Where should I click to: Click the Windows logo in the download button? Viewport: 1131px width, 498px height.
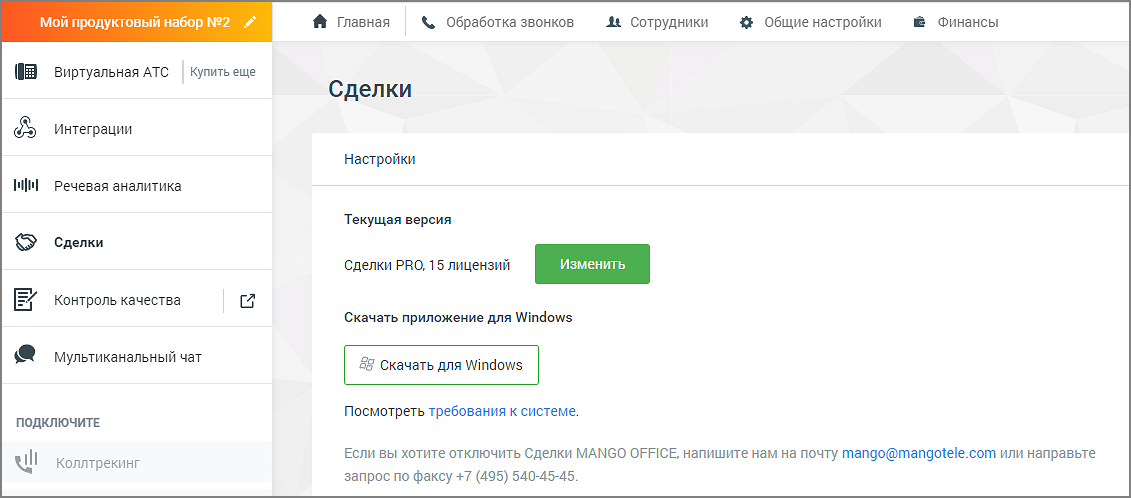point(366,364)
